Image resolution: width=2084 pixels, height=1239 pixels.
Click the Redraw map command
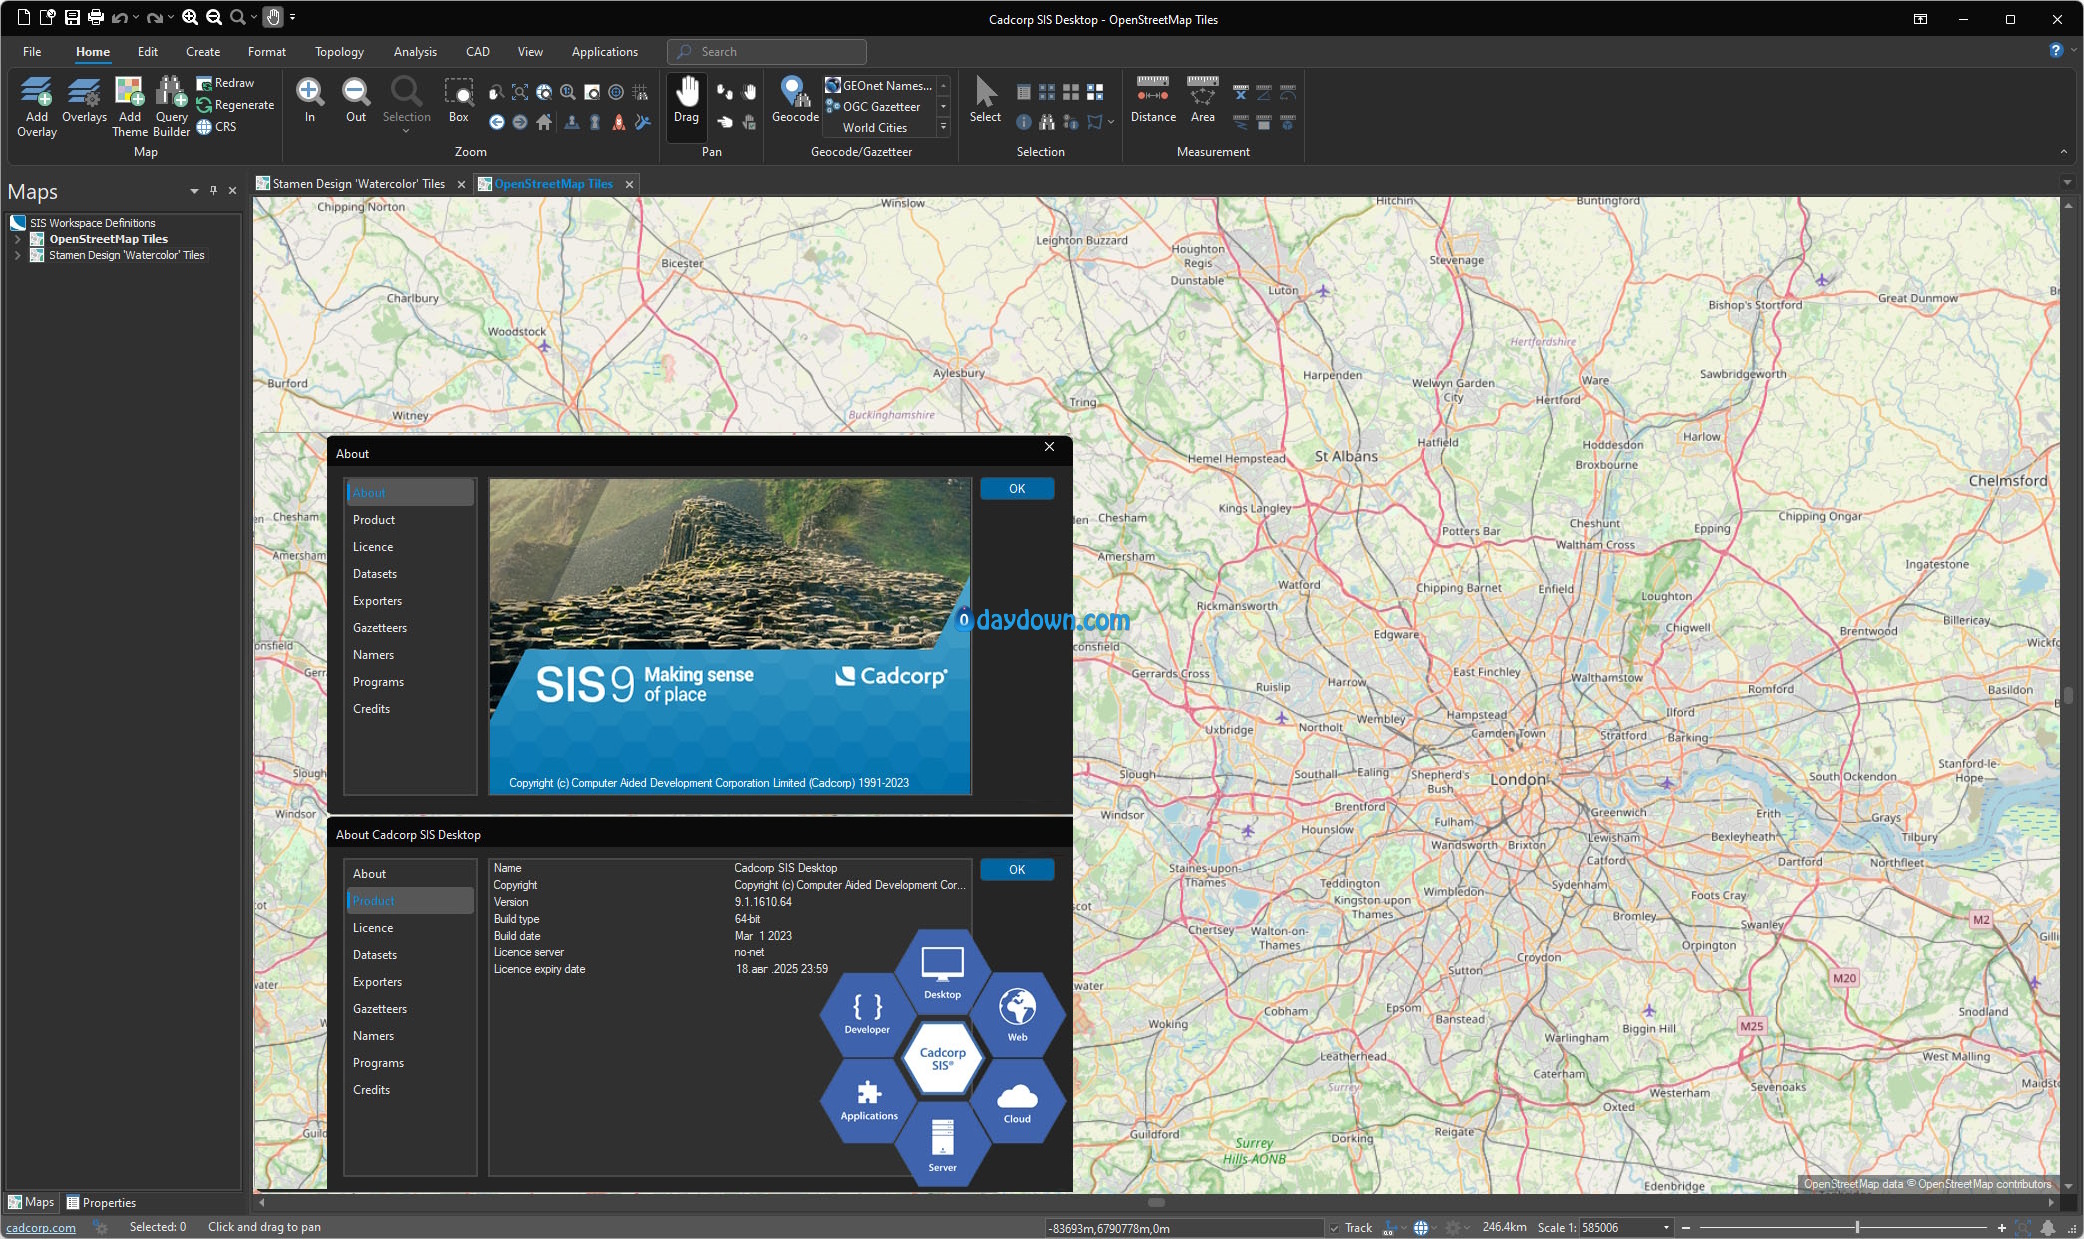(226, 83)
